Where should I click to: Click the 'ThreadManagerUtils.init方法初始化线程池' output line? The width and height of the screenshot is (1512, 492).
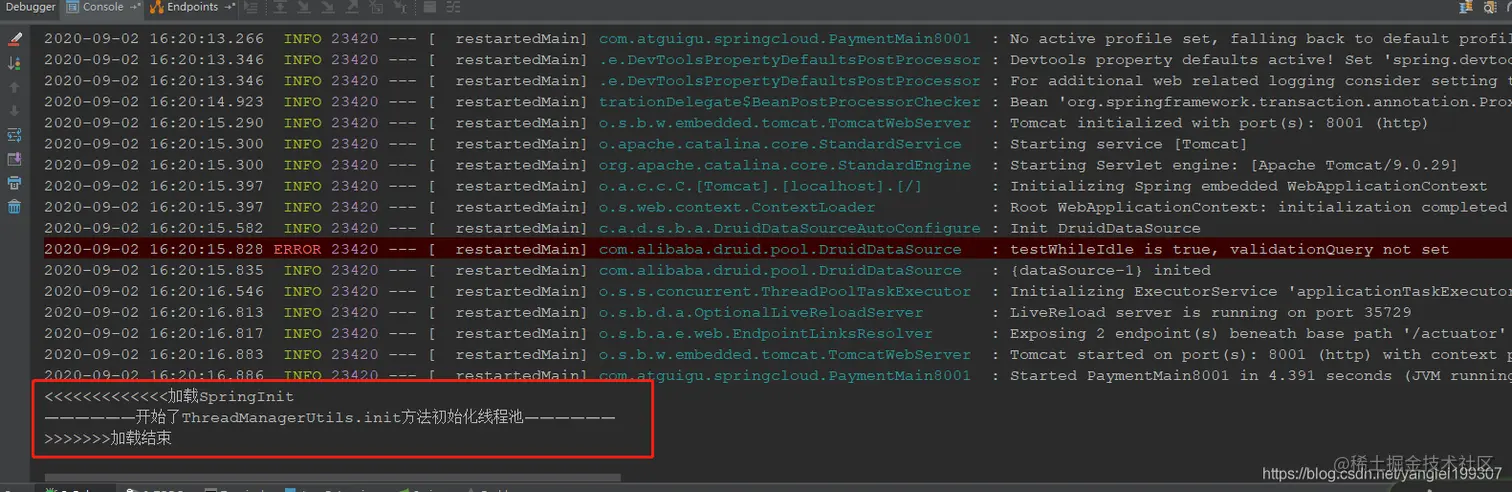330,417
